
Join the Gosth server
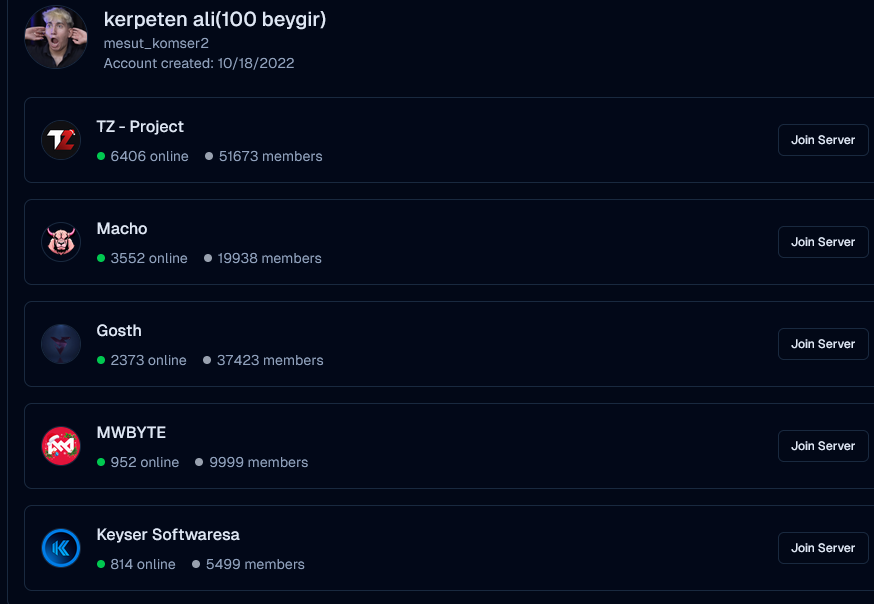pyautogui.click(x=823, y=344)
